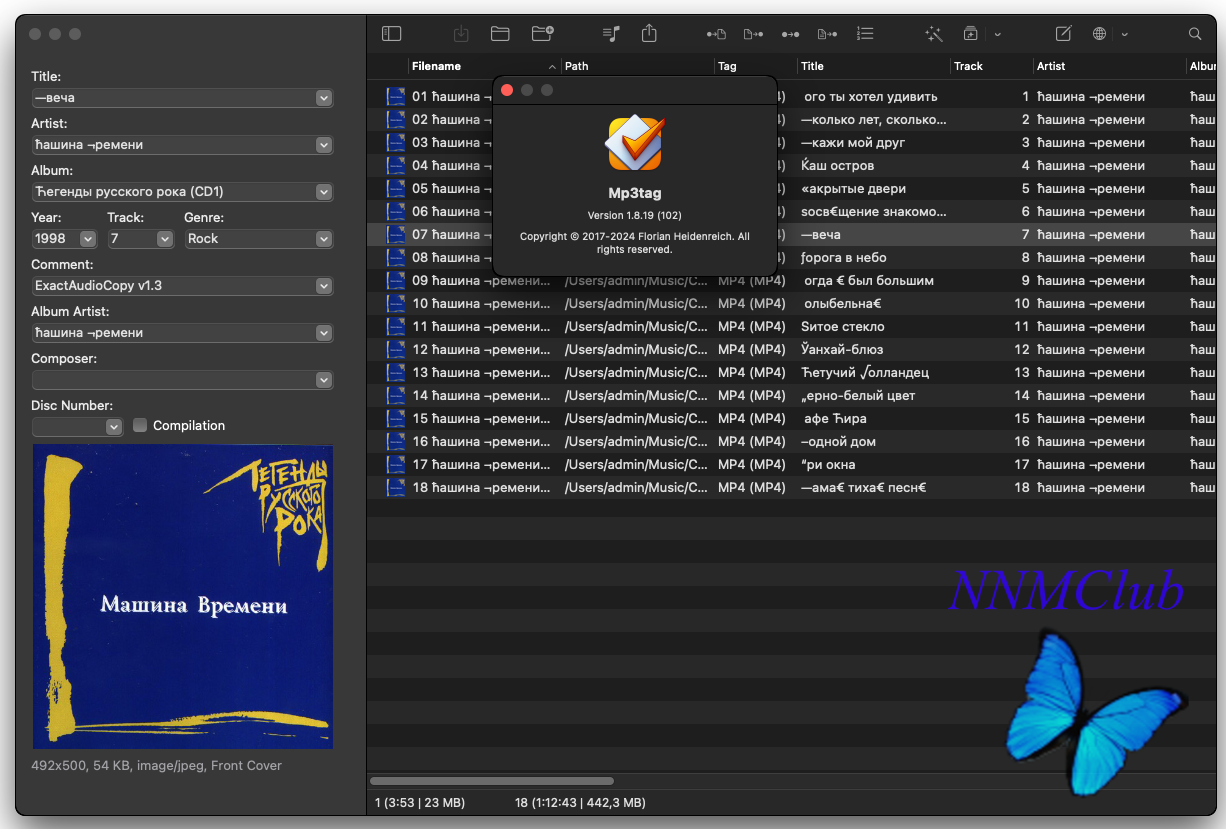Open the numbered list track wizard

pyautogui.click(x=866, y=34)
